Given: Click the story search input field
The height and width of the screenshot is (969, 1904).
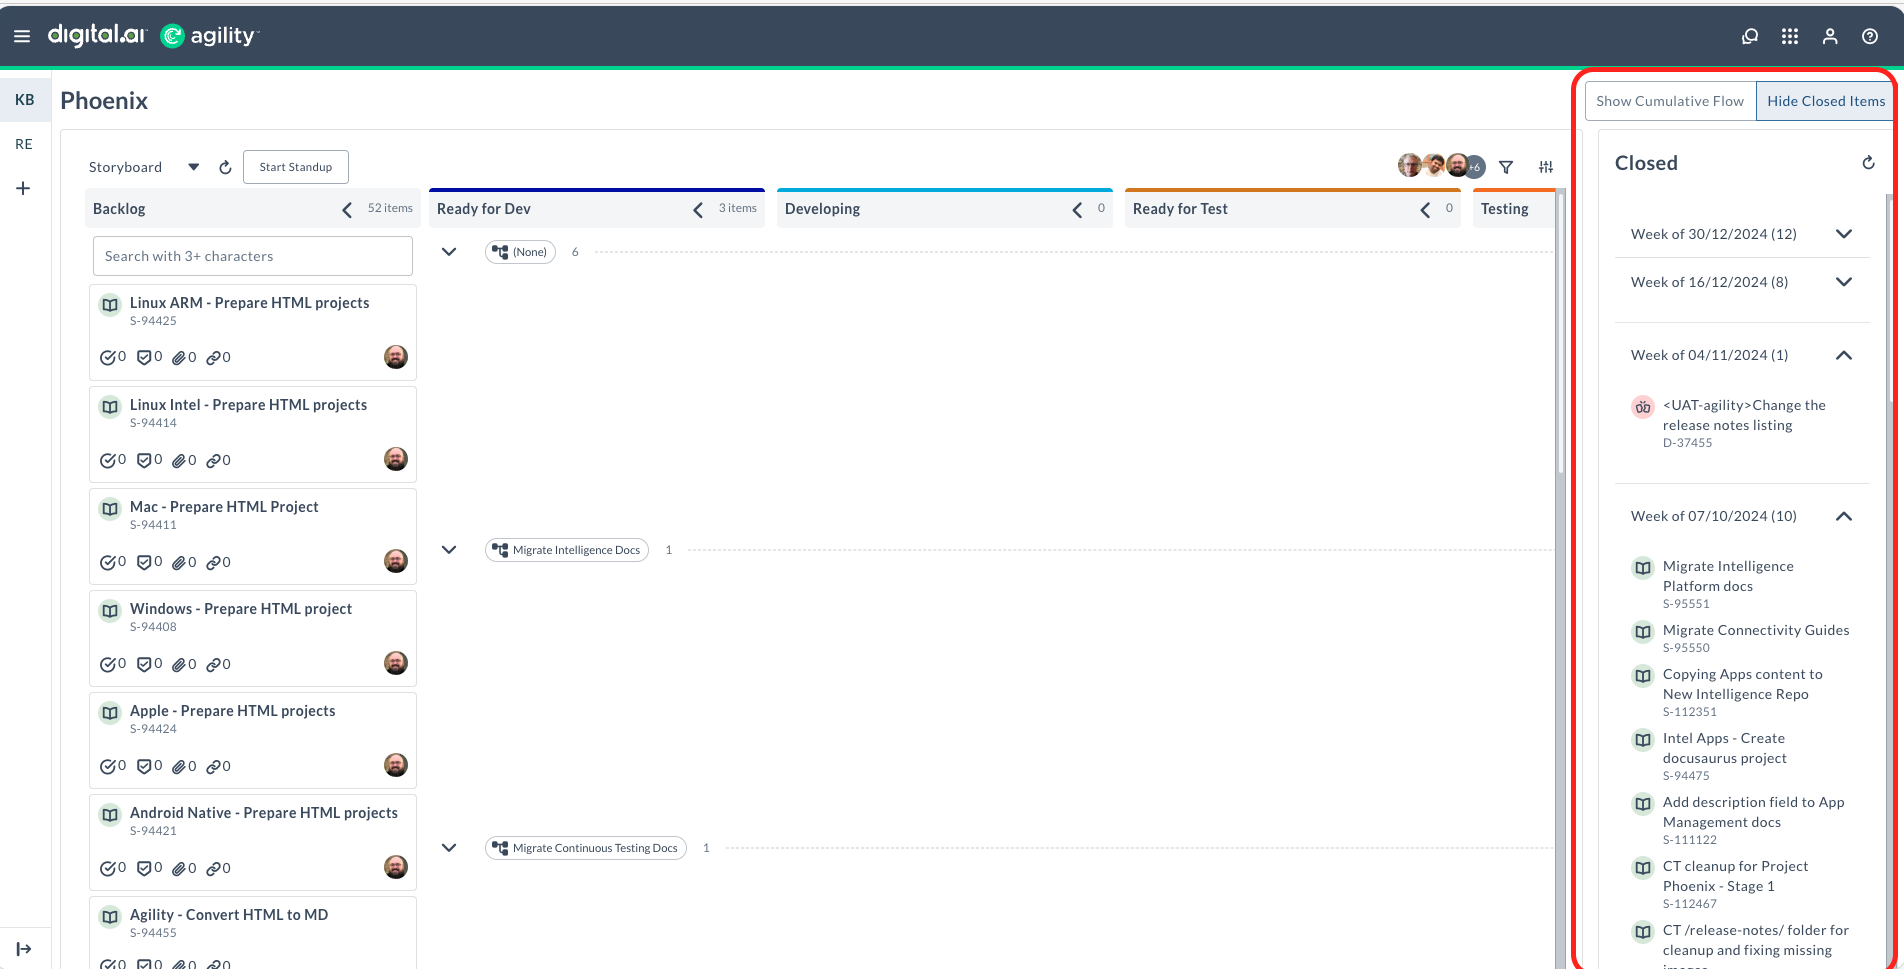Looking at the screenshot, I should point(251,256).
